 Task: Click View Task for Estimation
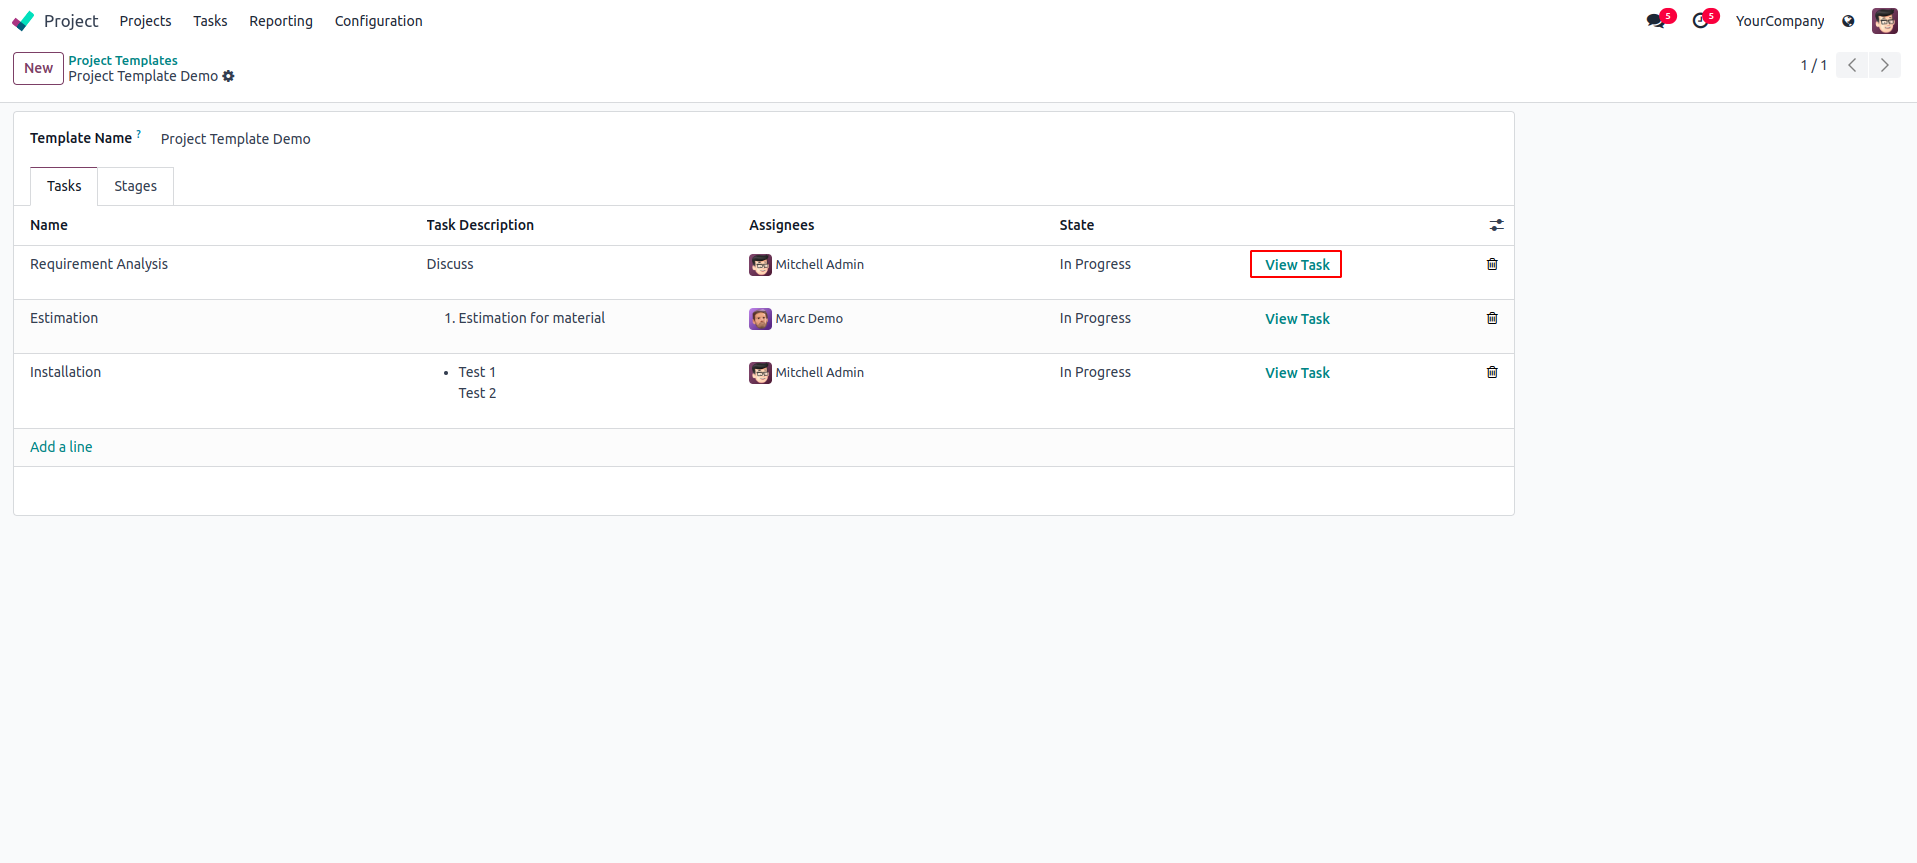click(x=1297, y=319)
